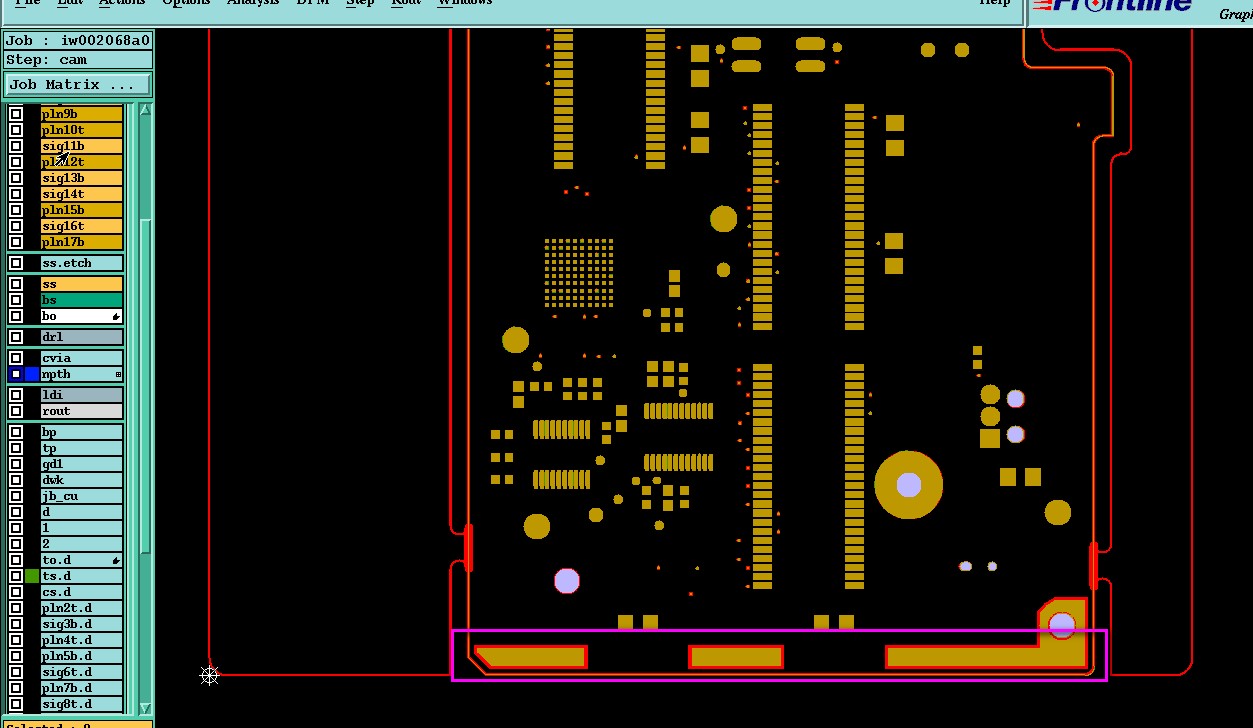Image resolution: width=1253 pixels, height=728 pixels.
Task: Select layer name pln9b
Action: (81, 114)
